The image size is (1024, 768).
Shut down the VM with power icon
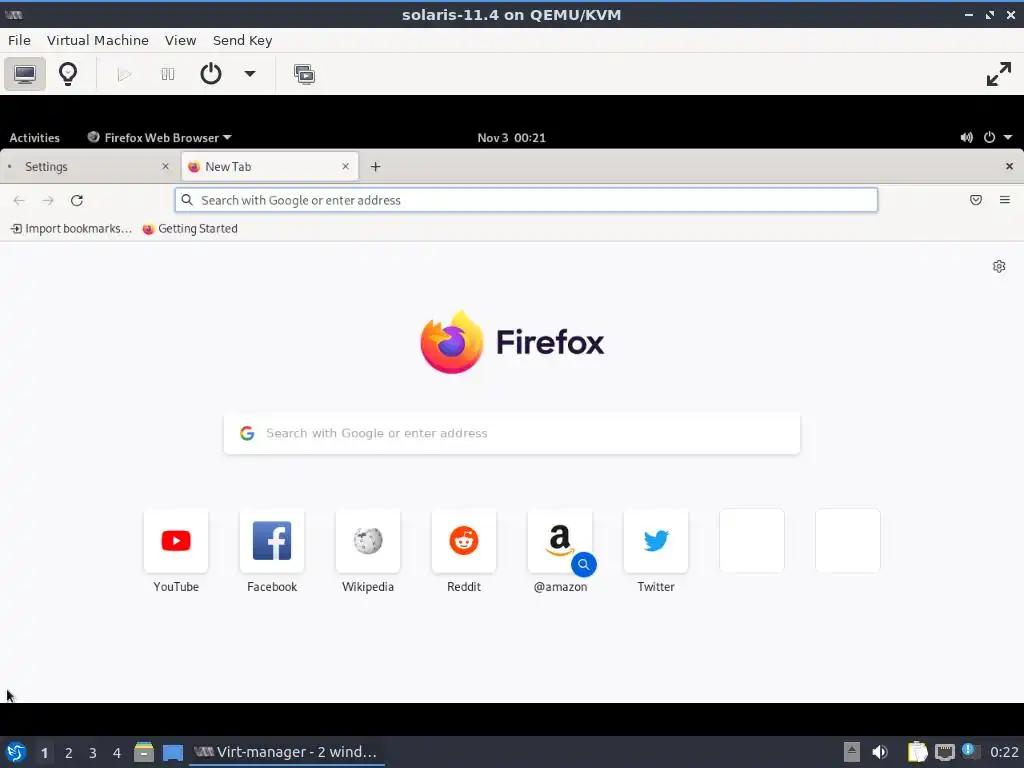pyautogui.click(x=210, y=74)
